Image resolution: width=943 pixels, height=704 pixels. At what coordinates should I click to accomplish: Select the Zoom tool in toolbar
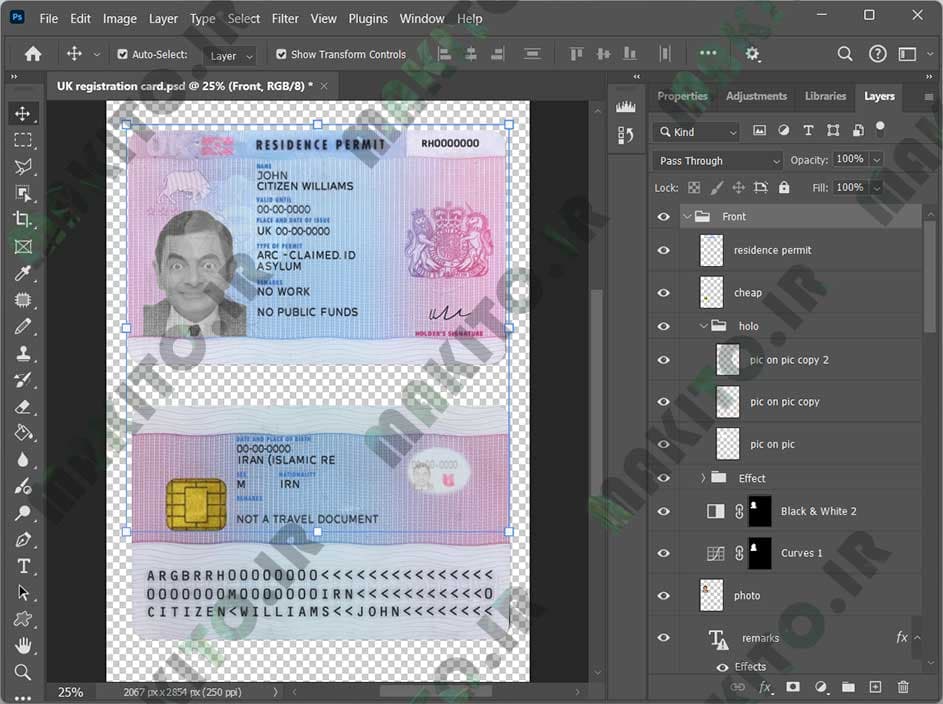coord(23,672)
